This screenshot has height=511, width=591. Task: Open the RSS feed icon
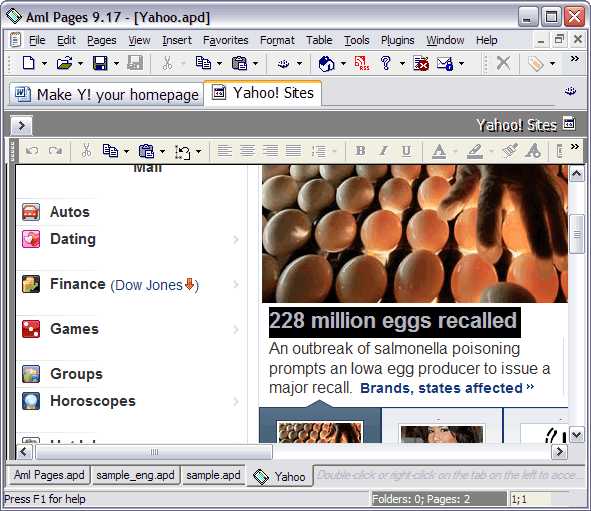[361, 63]
